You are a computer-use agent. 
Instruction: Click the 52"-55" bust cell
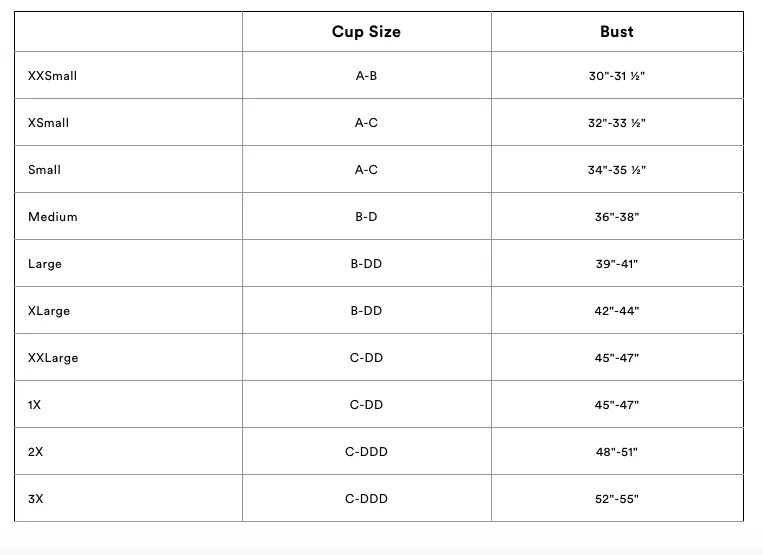click(x=617, y=499)
